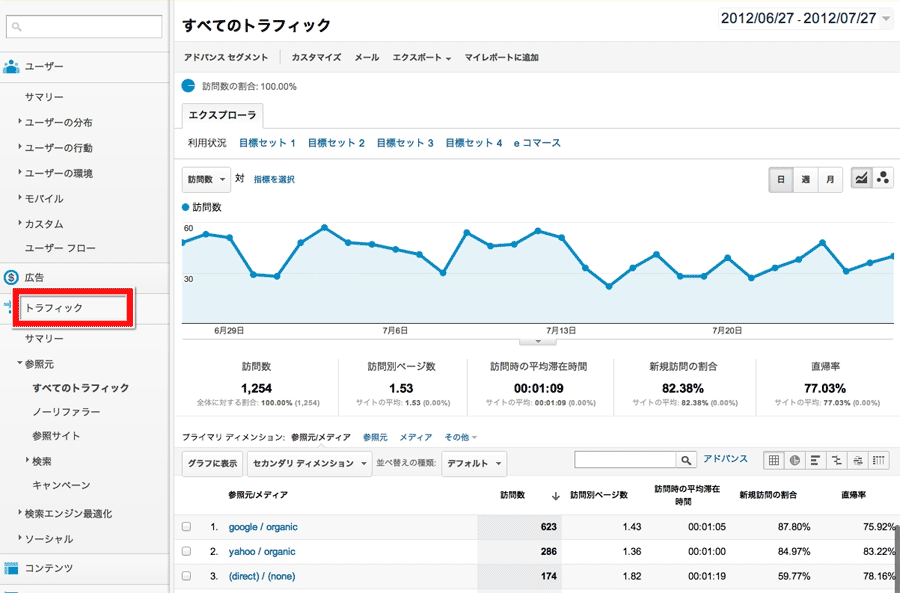Open the エクスプローラ tab
This screenshot has width=900, height=593.
(223, 116)
